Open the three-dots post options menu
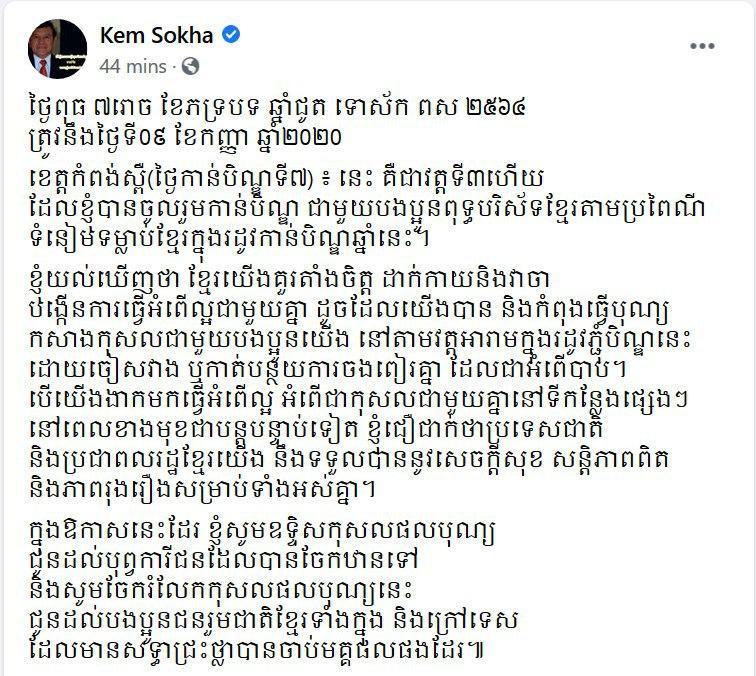The height and width of the screenshot is (676, 756). [x=702, y=46]
